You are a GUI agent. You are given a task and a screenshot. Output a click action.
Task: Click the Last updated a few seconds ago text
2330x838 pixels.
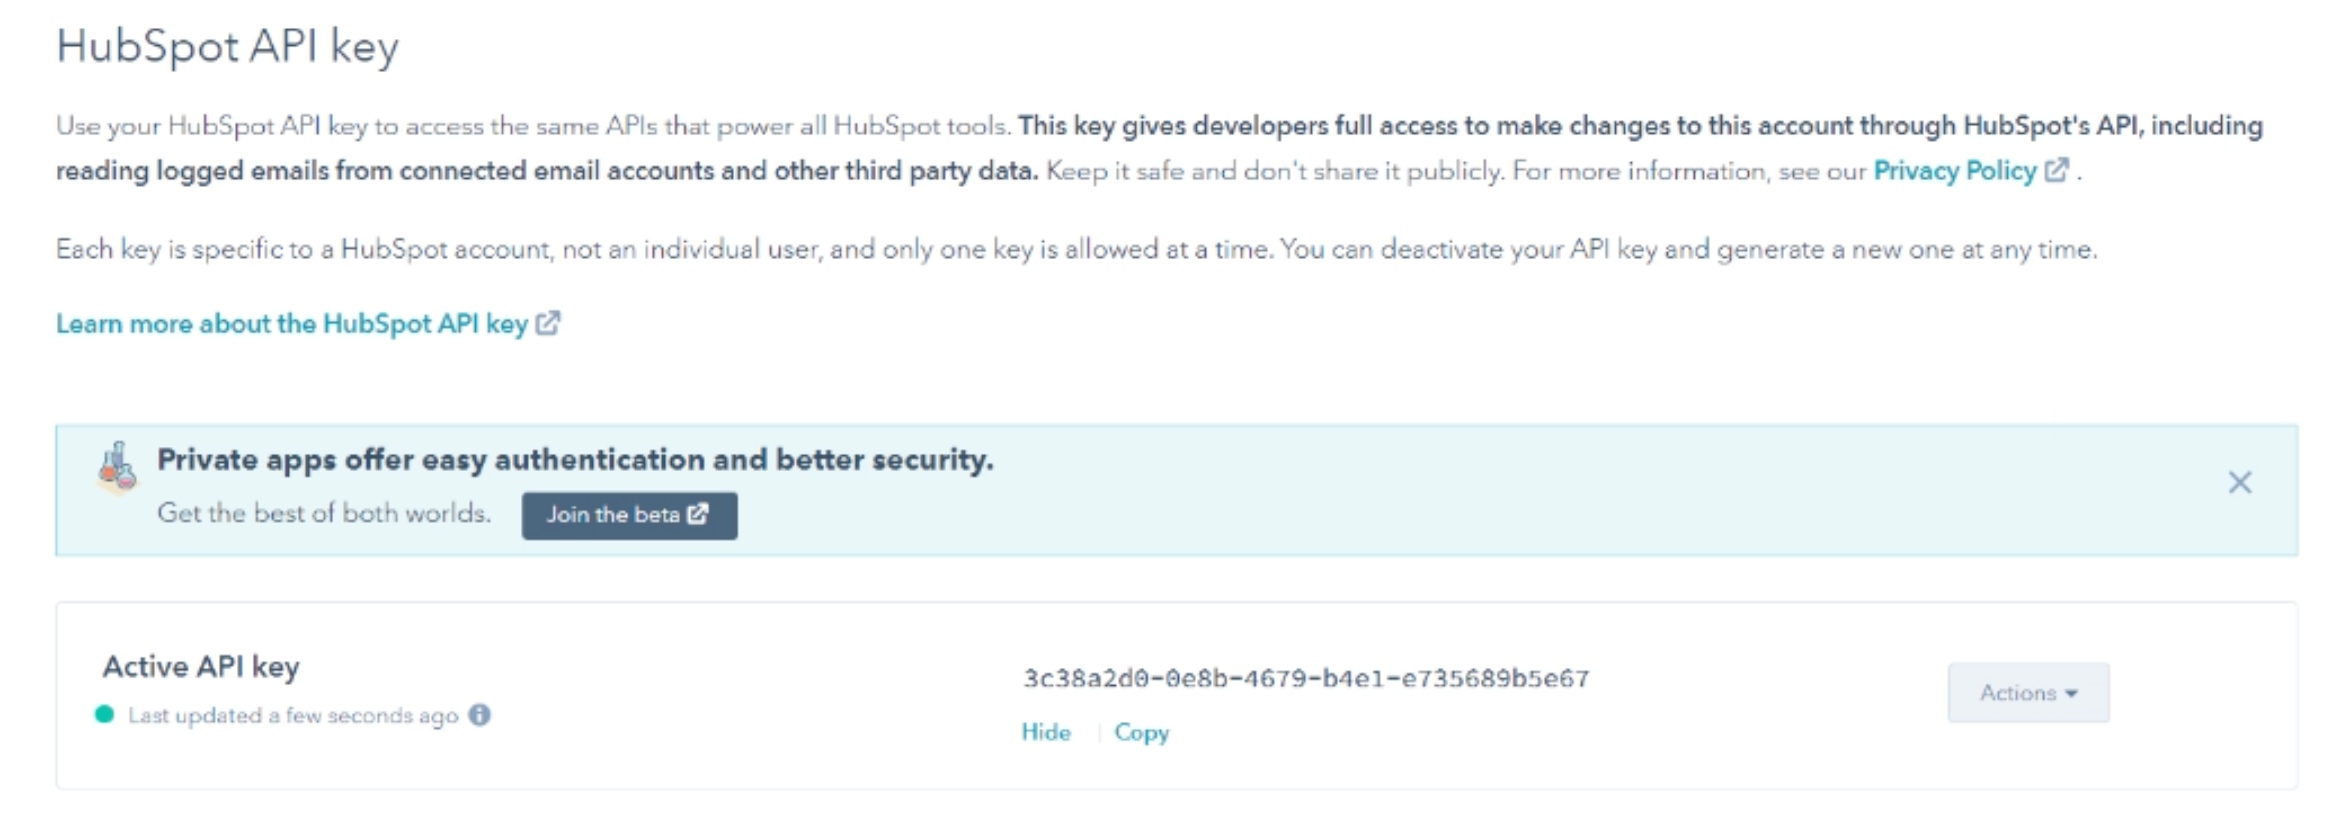tap(293, 715)
